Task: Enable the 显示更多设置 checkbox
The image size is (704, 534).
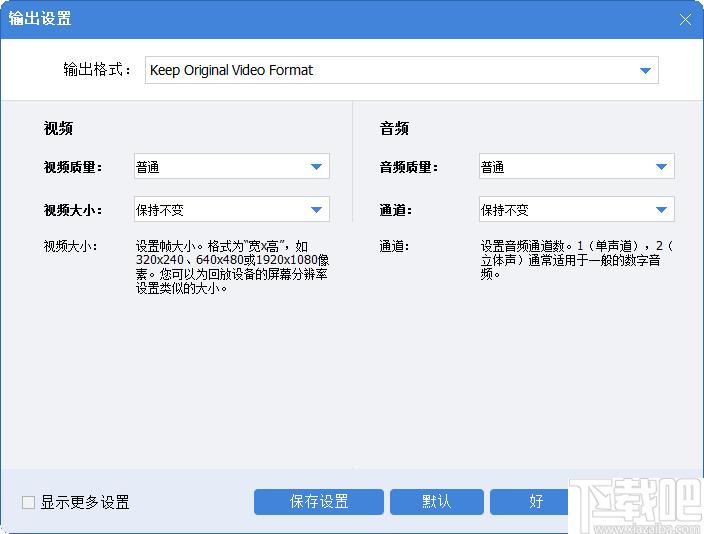Action: (x=28, y=502)
